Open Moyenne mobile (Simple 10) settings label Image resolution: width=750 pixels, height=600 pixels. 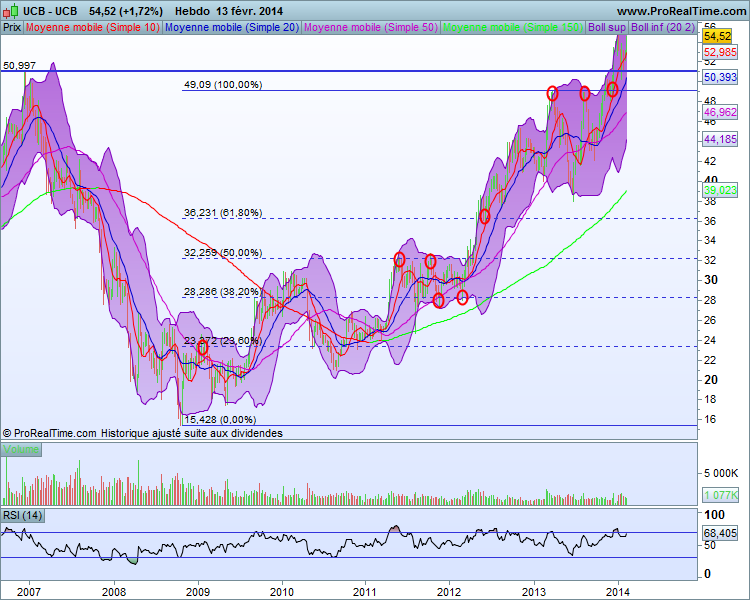93,27
